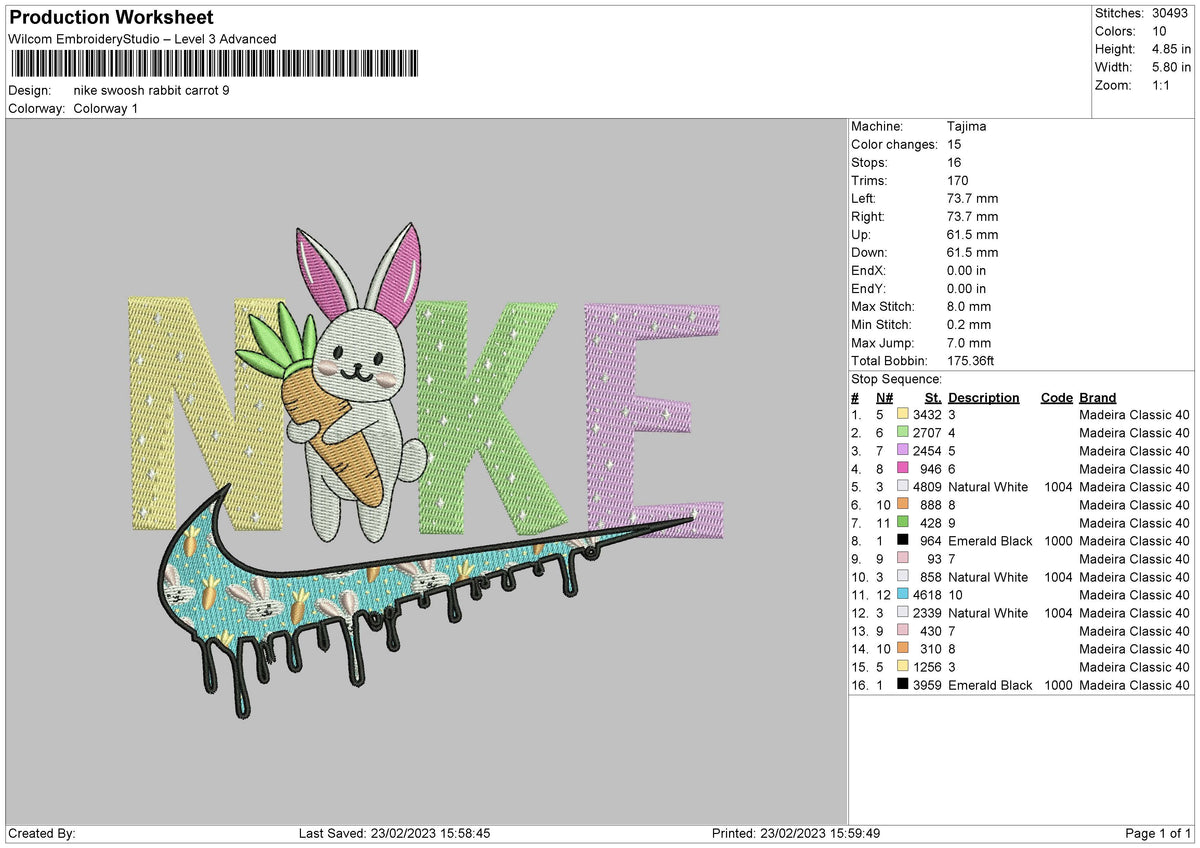Click the N# column header
Image resolution: width=1200 pixels, height=848 pixels.
click(883, 397)
